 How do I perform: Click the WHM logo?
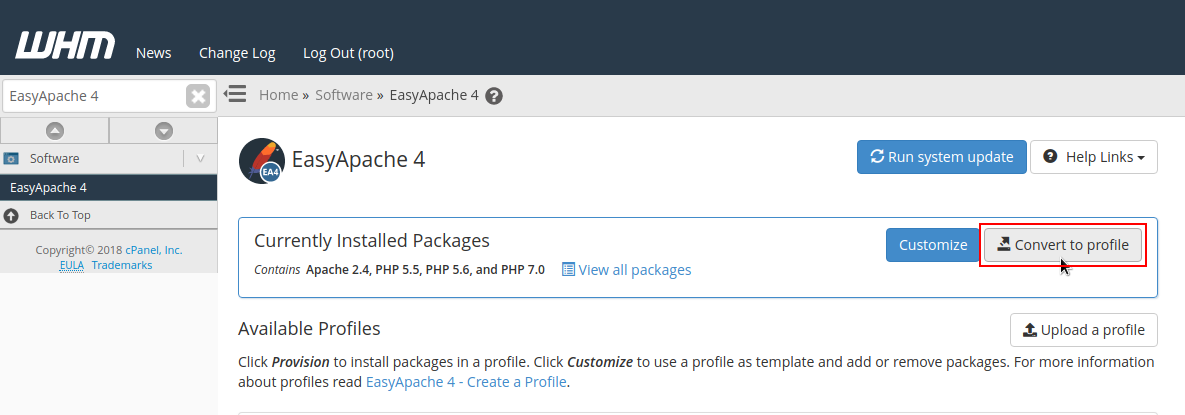pyautogui.click(x=65, y=45)
